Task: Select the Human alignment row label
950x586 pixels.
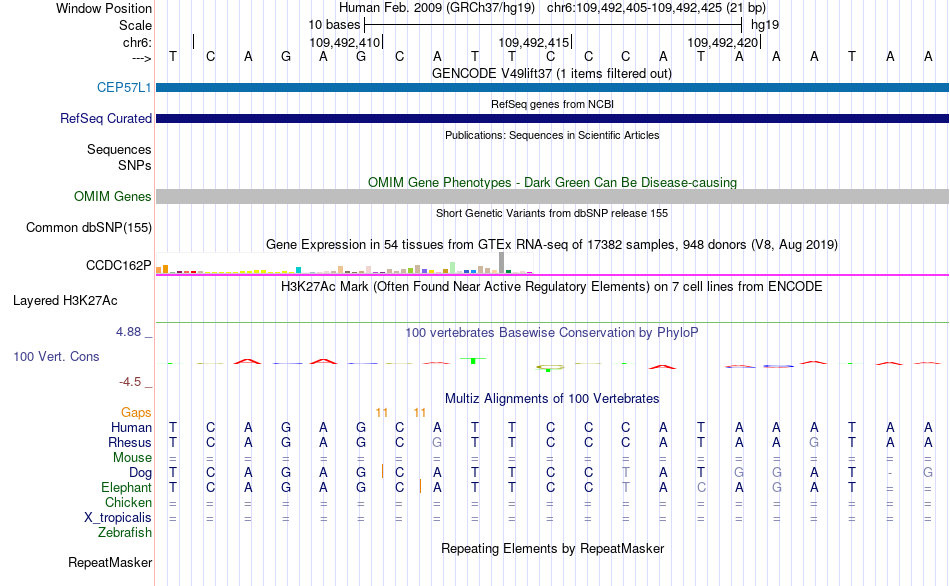Action: pyautogui.click(x=131, y=427)
